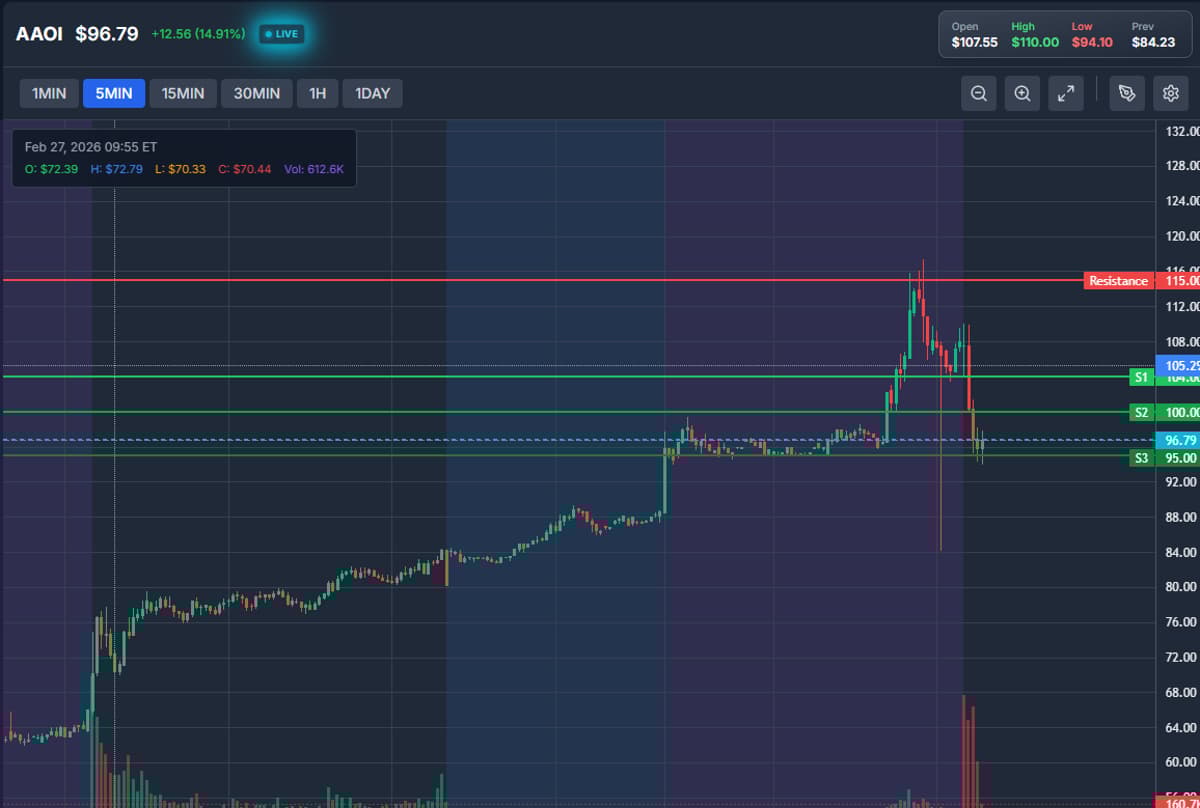Viewport: 1200px width, 808px height.
Task: Toggle the S1 support level label
Action: coord(1140,377)
